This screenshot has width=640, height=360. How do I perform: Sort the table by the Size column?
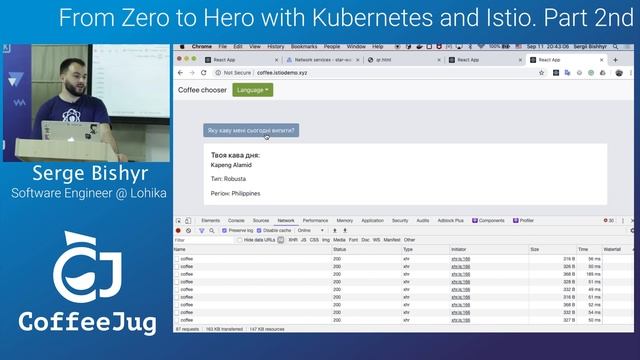tap(552, 249)
